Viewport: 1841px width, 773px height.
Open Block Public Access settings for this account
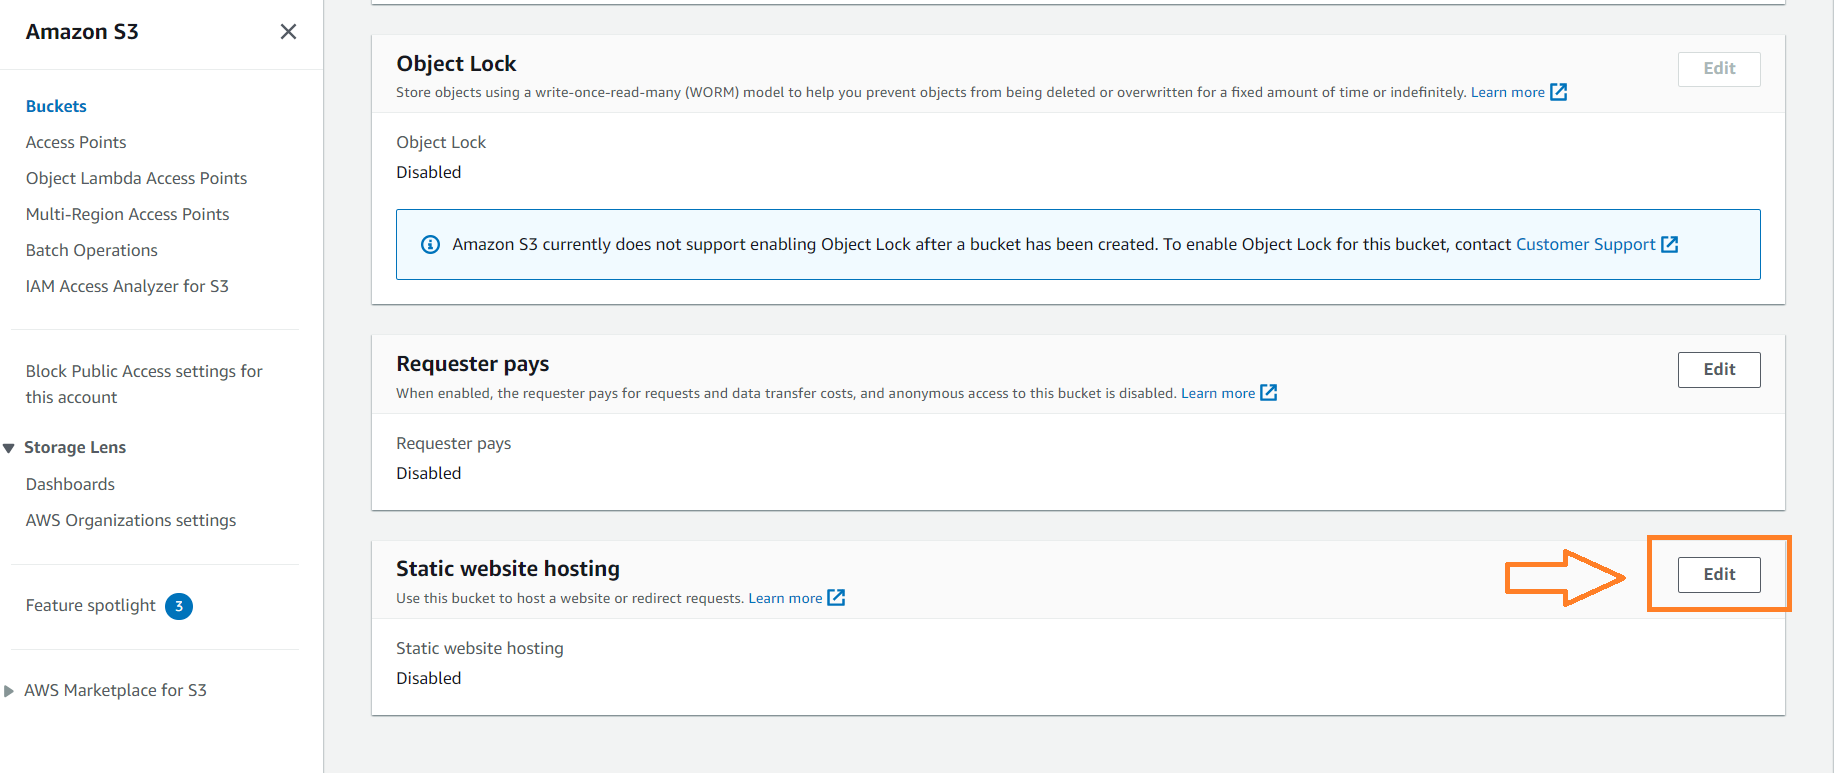click(x=144, y=384)
